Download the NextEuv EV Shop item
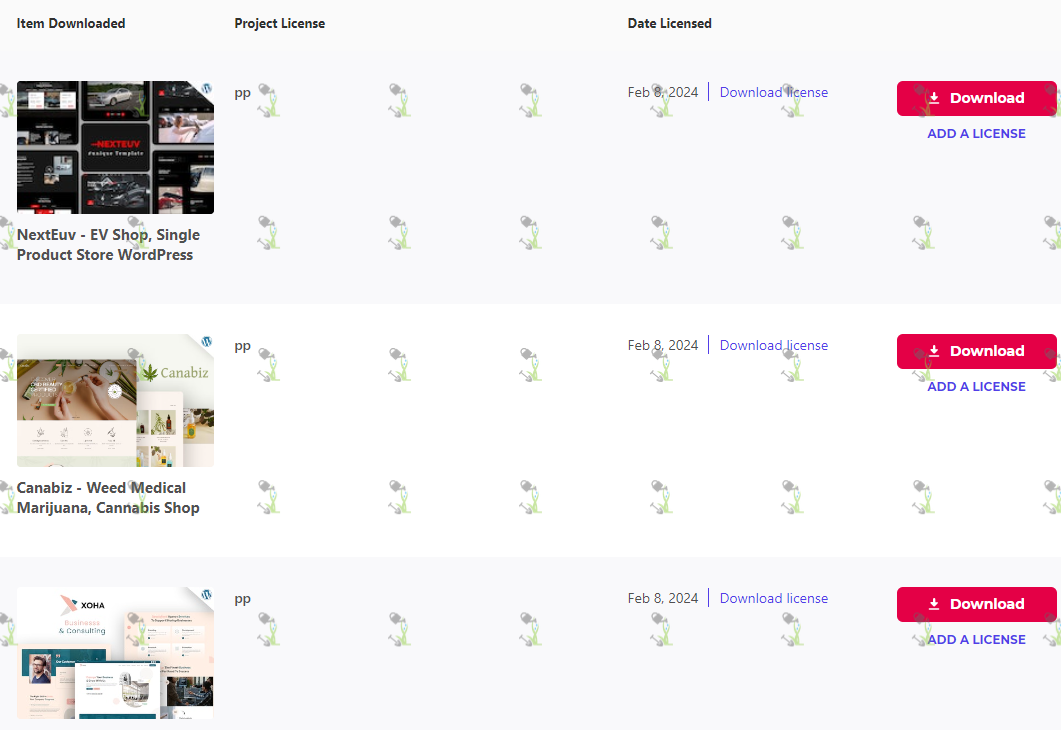This screenshot has height=730, width=1061. tap(976, 98)
